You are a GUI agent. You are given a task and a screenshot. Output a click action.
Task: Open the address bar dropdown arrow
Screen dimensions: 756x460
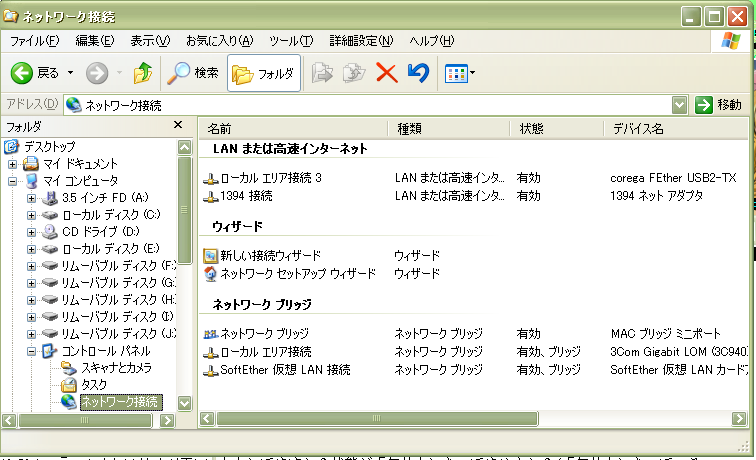(680, 104)
